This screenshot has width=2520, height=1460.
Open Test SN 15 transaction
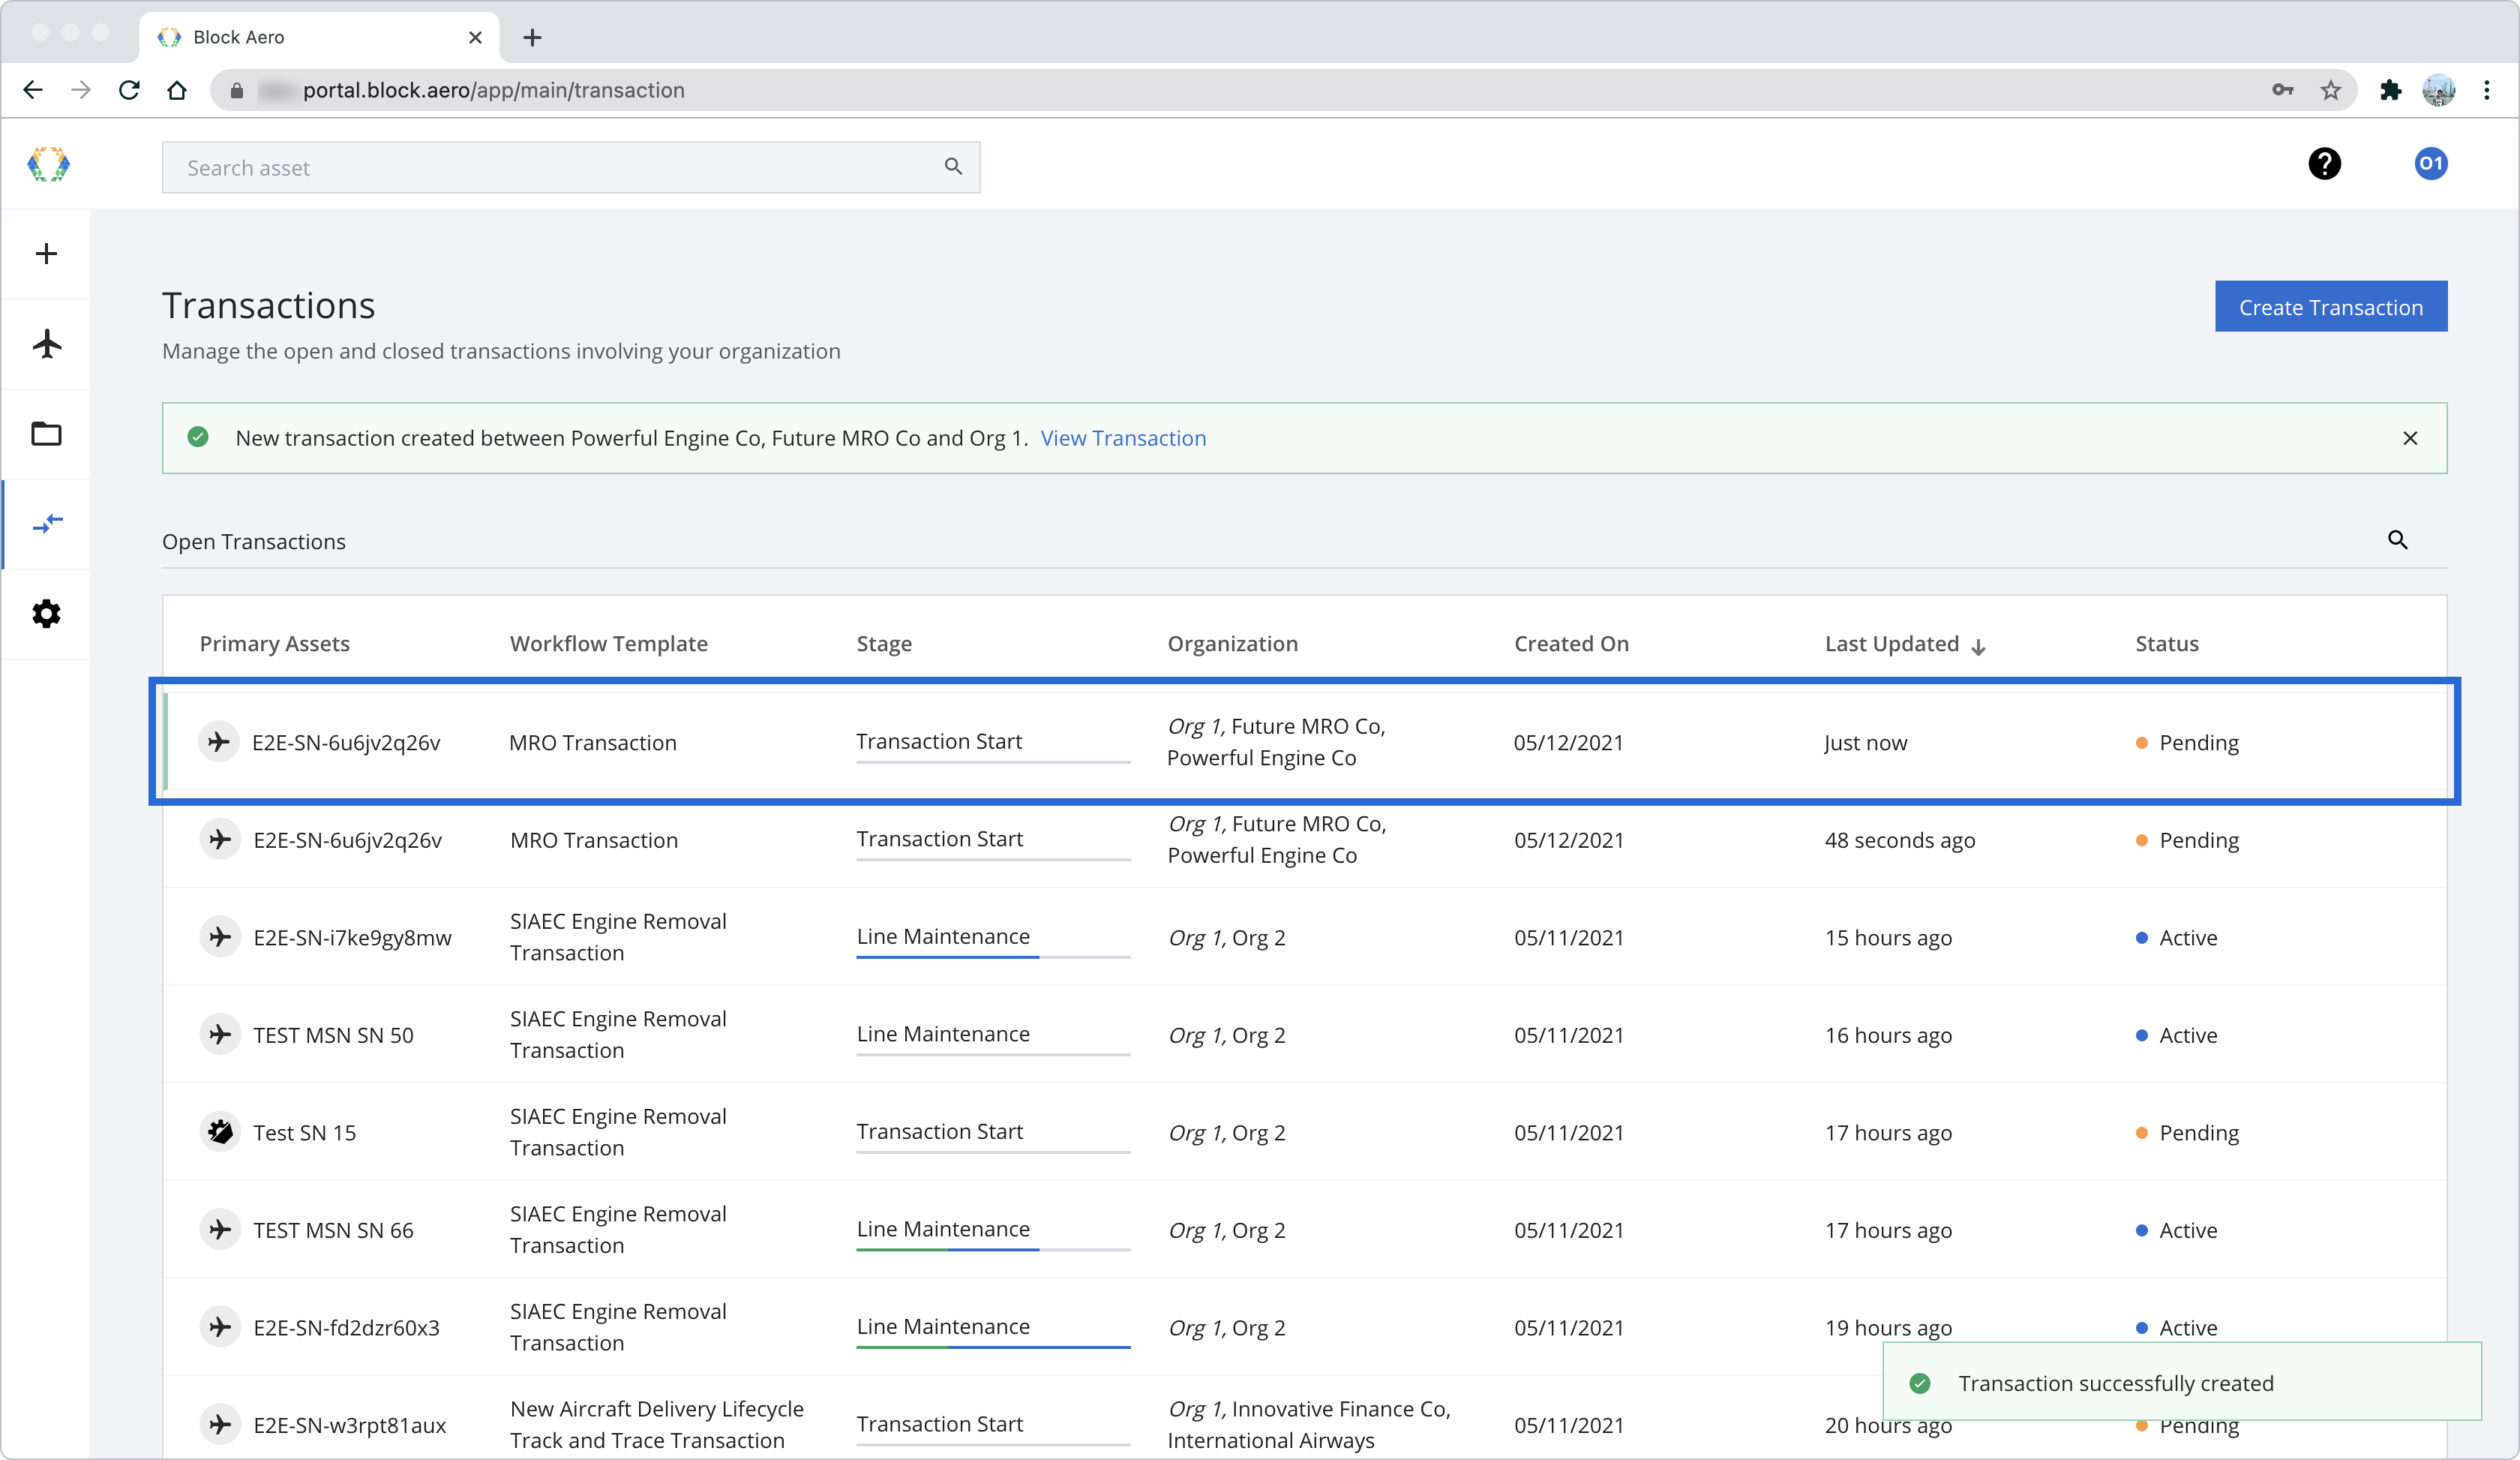point(1304,1132)
